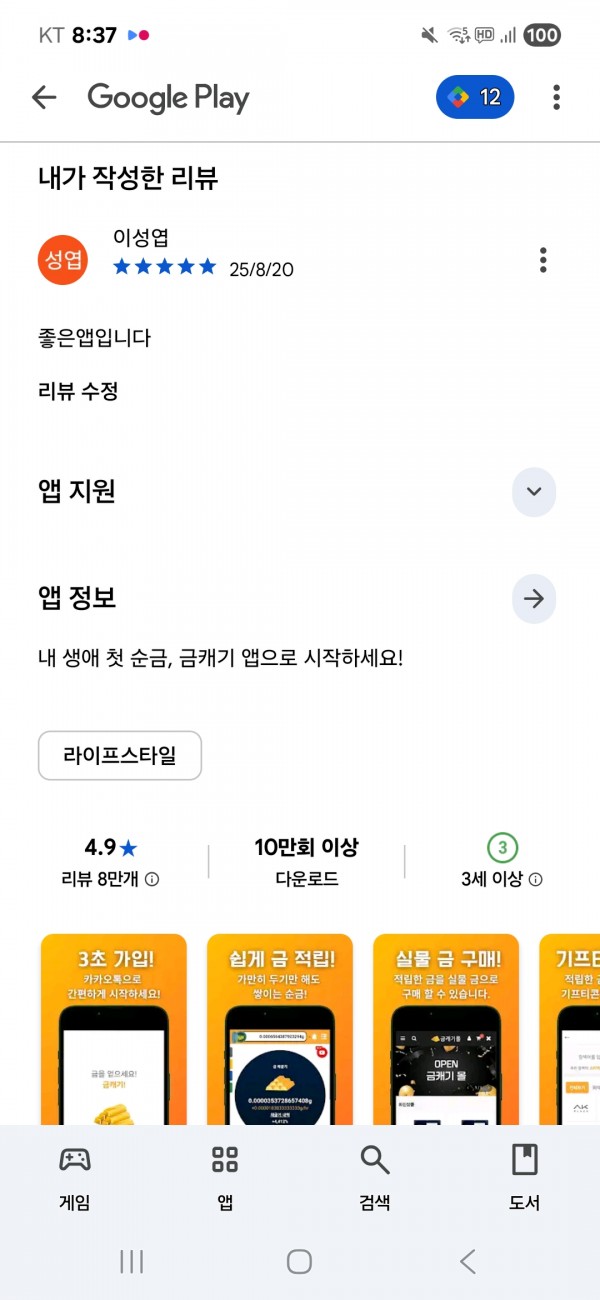Tap the age rating 3 circle icon
The height and width of the screenshot is (1300, 600).
tap(502, 848)
